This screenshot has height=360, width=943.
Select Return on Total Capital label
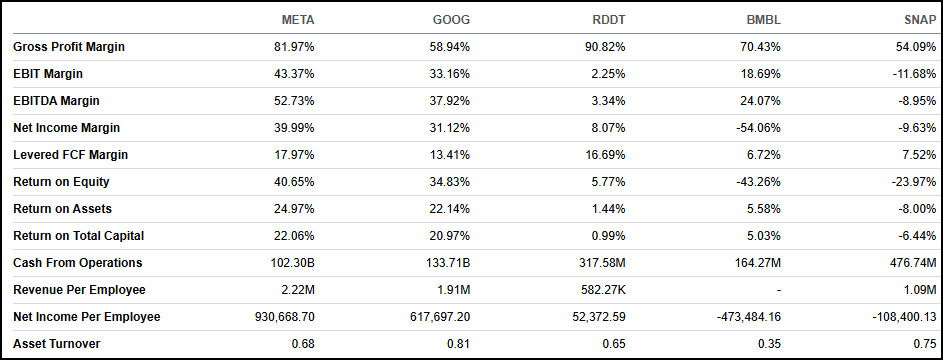point(78,236)
